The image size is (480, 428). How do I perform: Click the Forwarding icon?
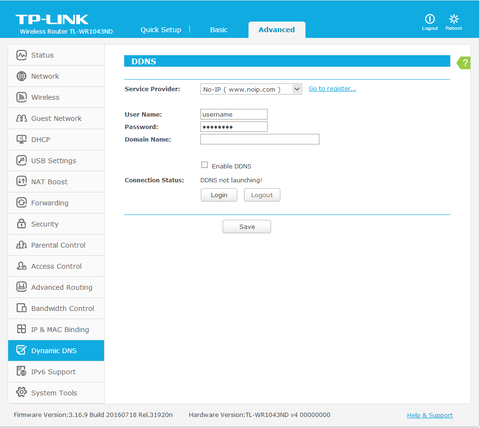coord(21,203)
